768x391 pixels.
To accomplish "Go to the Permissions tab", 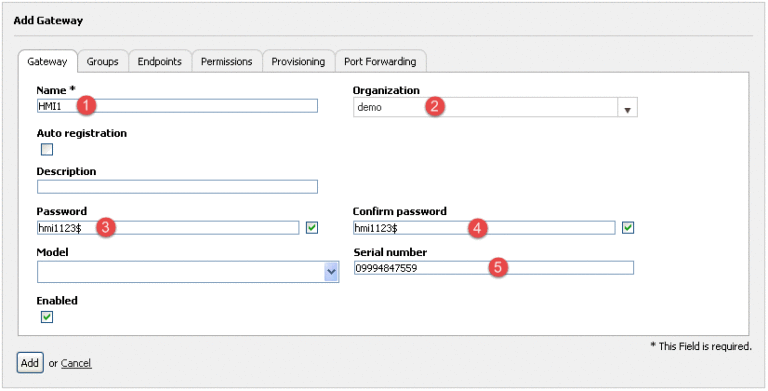I will (227, 62).
